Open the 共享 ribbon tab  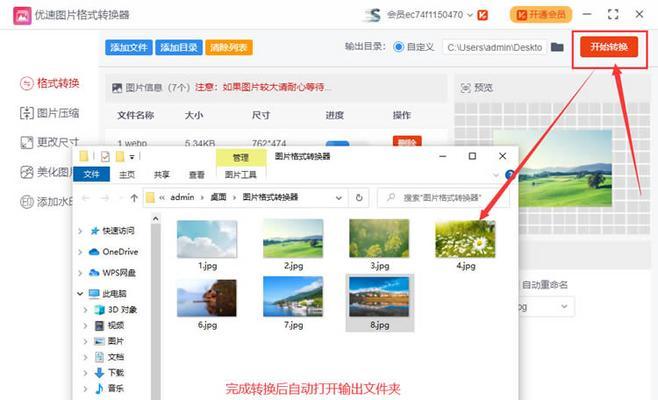pyautogui.click(x=161, y=174)
